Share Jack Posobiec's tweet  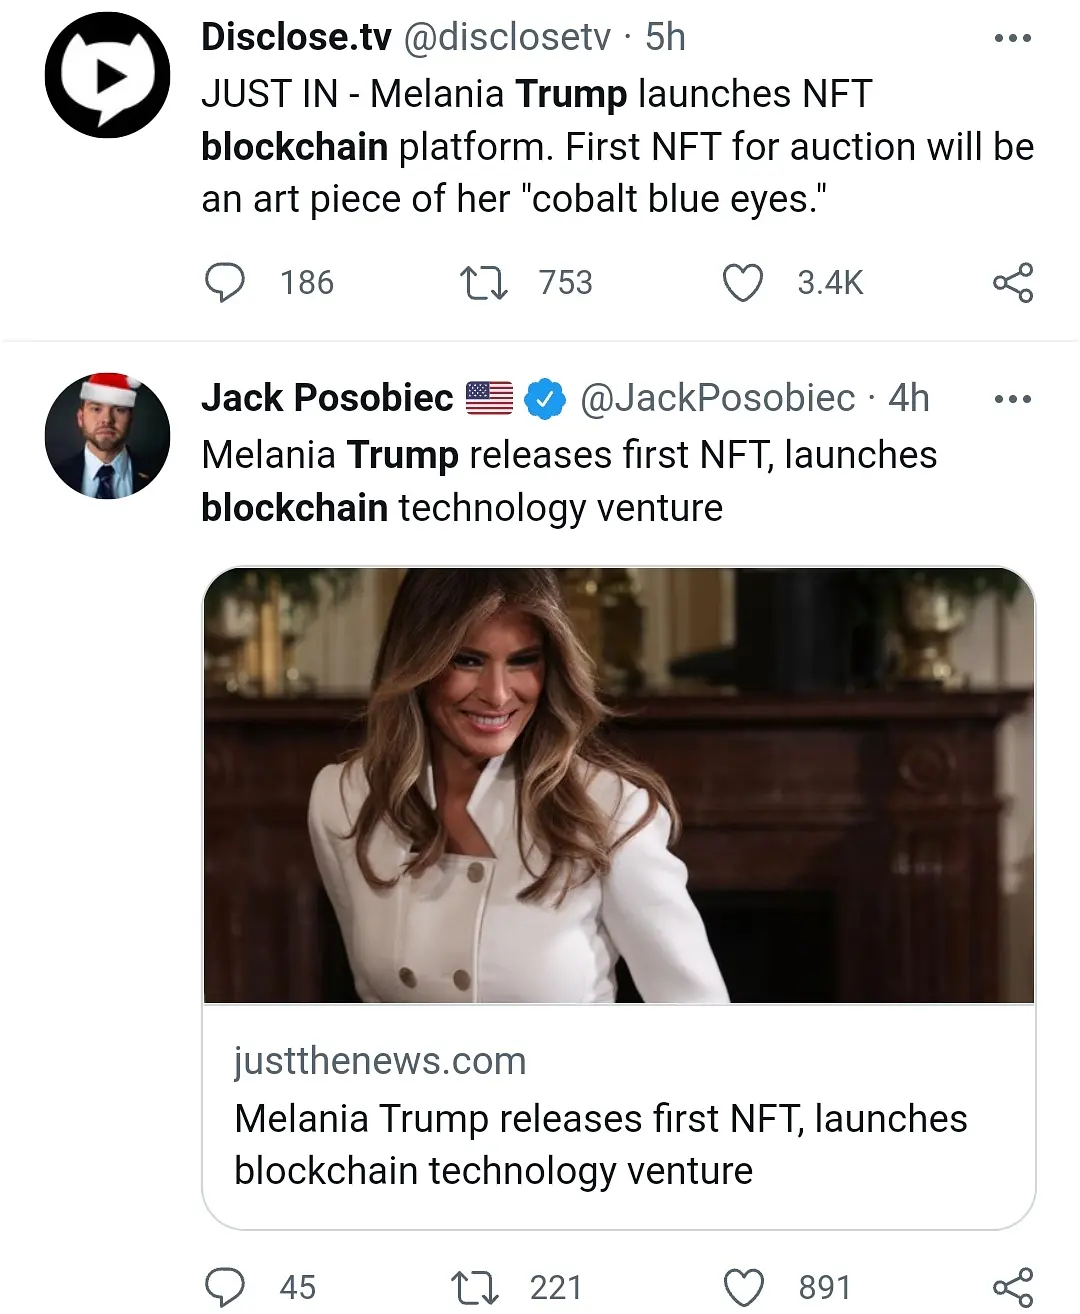click(x=1013, y=1287)
